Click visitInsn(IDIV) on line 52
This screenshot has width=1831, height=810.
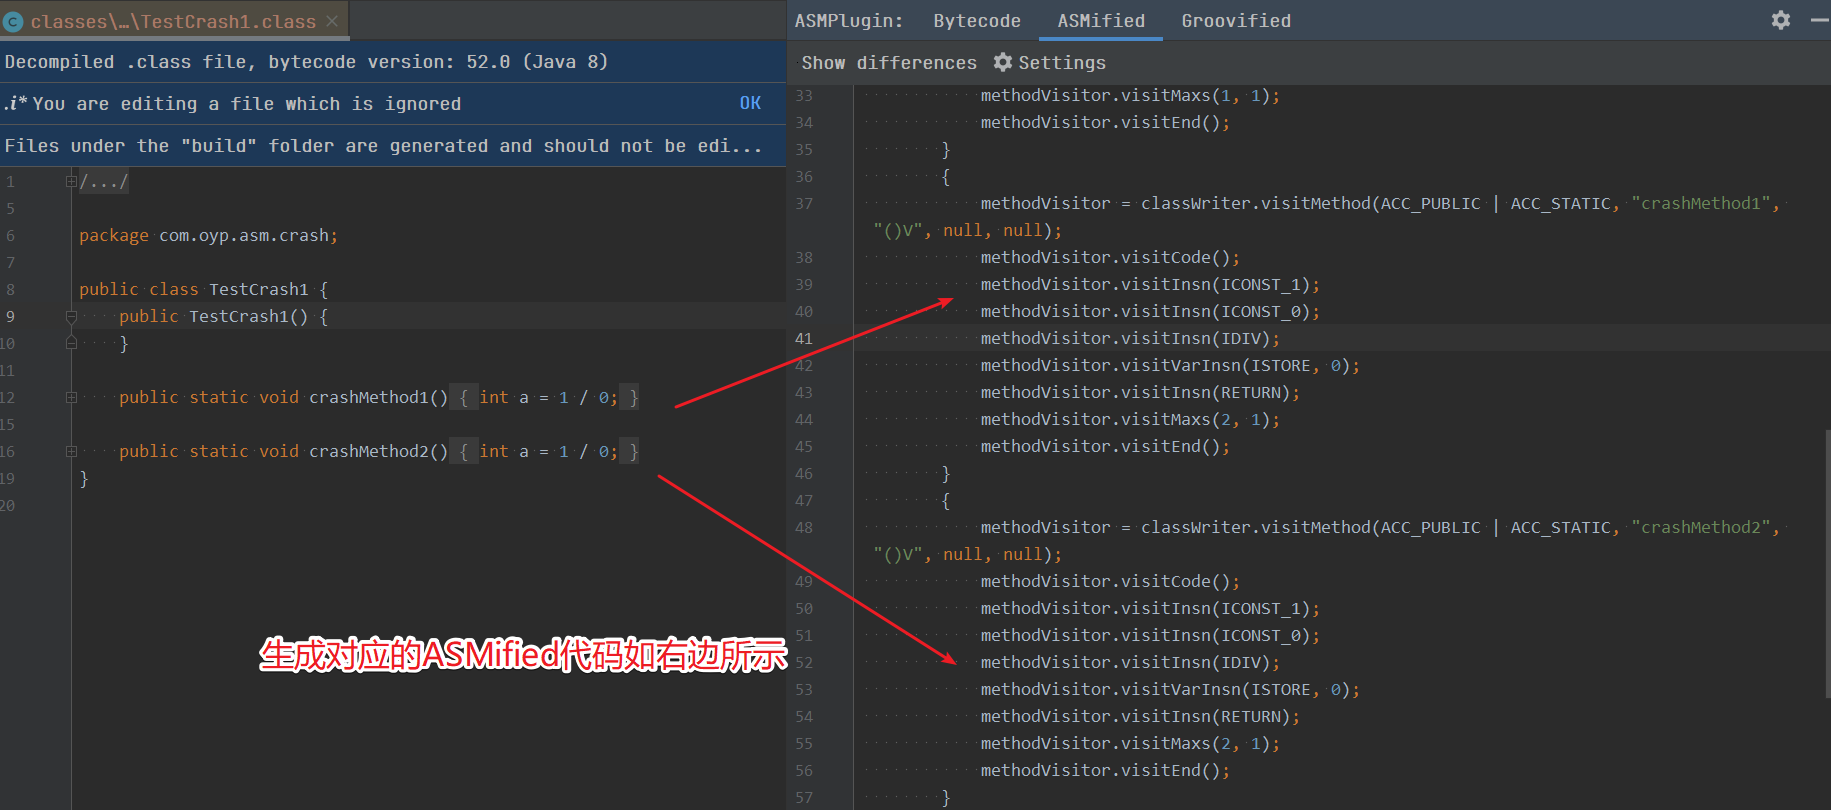(x=1130, y=662)
